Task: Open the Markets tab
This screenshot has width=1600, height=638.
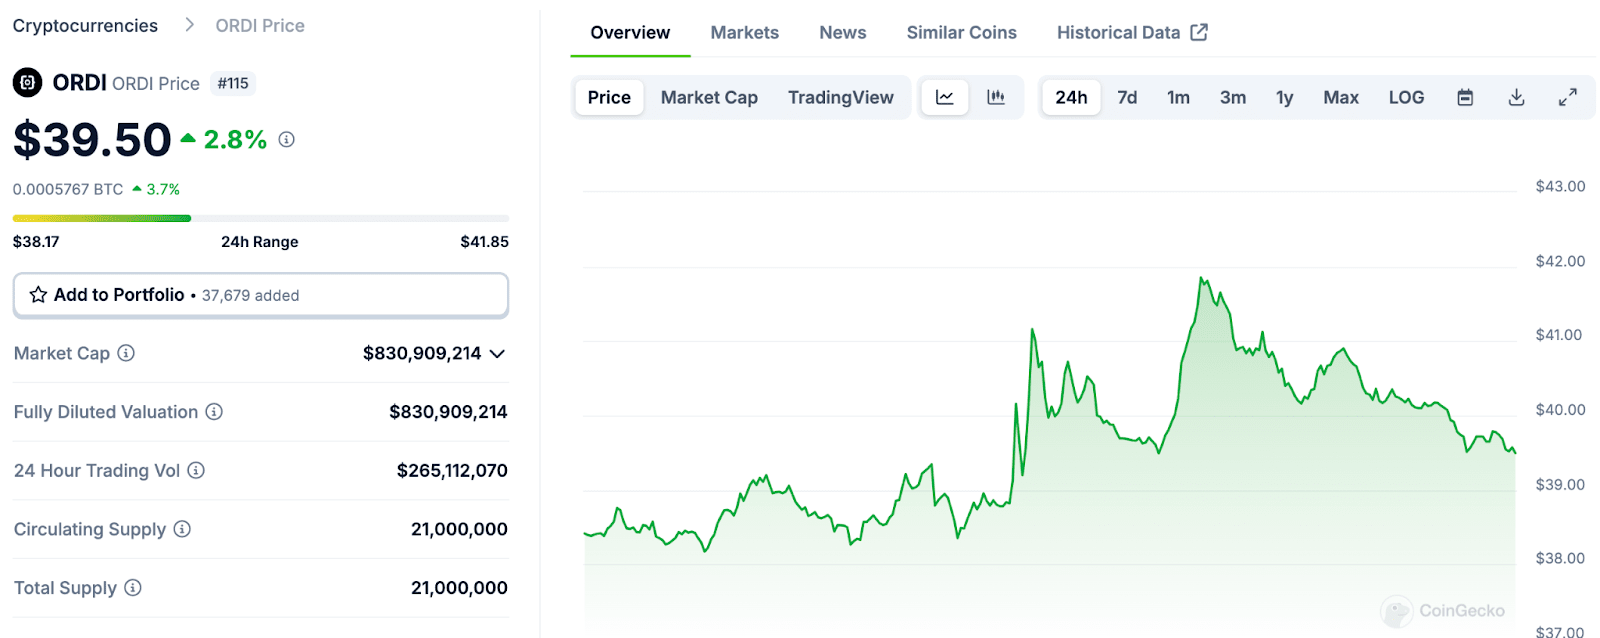Action: coord(744,33)
